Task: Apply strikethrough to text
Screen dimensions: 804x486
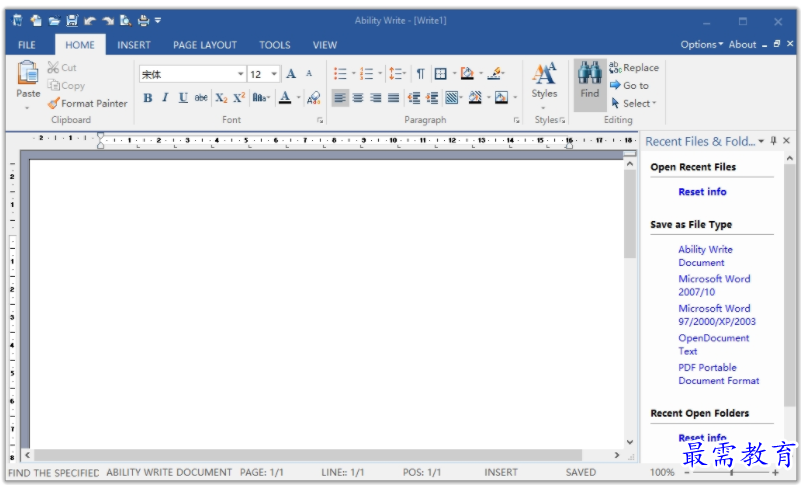Action: click(x=201, y=98)
